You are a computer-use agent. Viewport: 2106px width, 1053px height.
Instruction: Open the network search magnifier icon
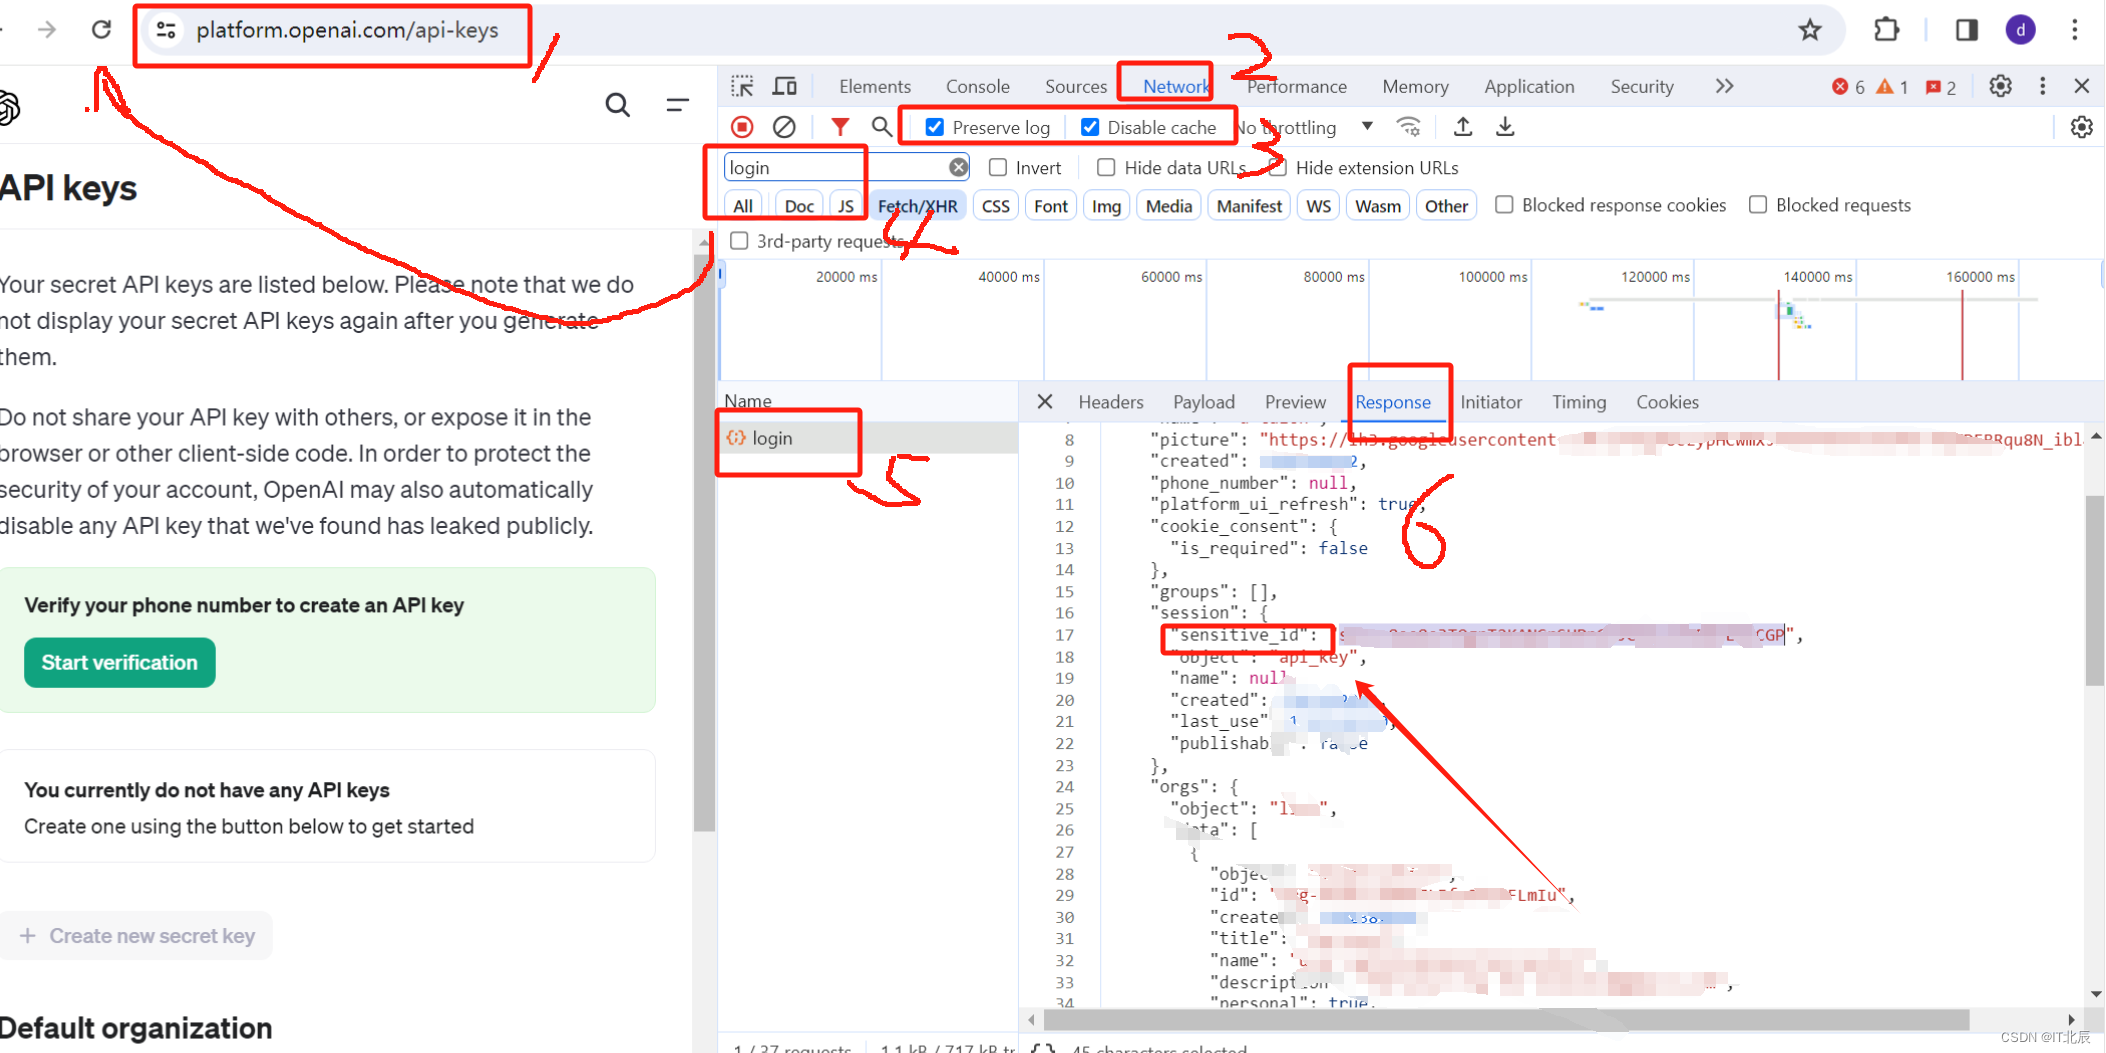click(x=881, y=127)
